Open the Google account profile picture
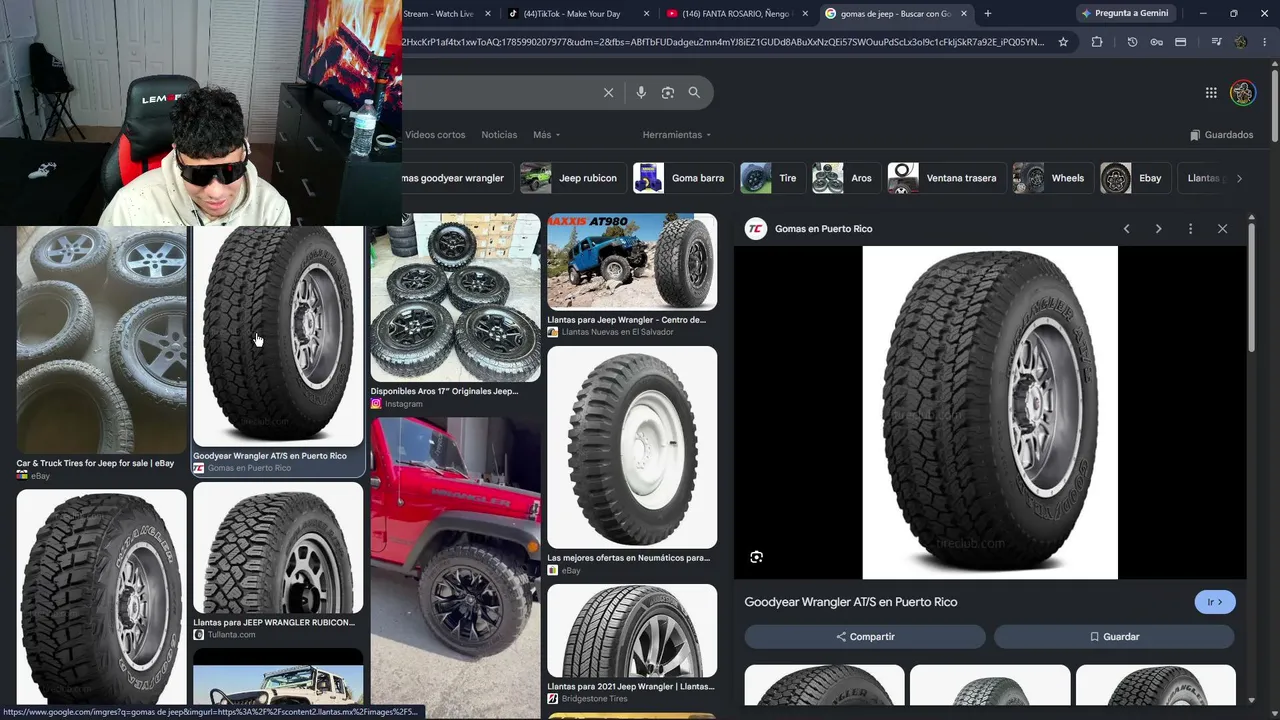1280x720 pixels. pyautogui.click(x=1243, y=93)
